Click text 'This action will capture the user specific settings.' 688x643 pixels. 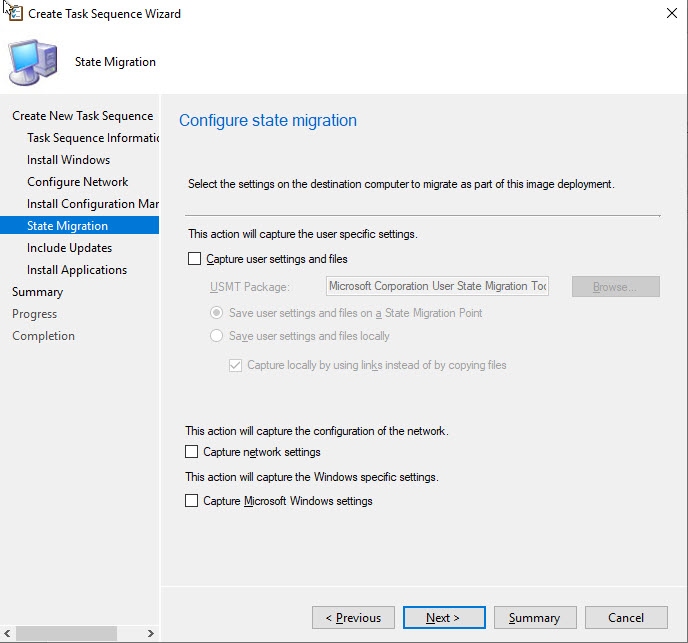click(303, 234)
